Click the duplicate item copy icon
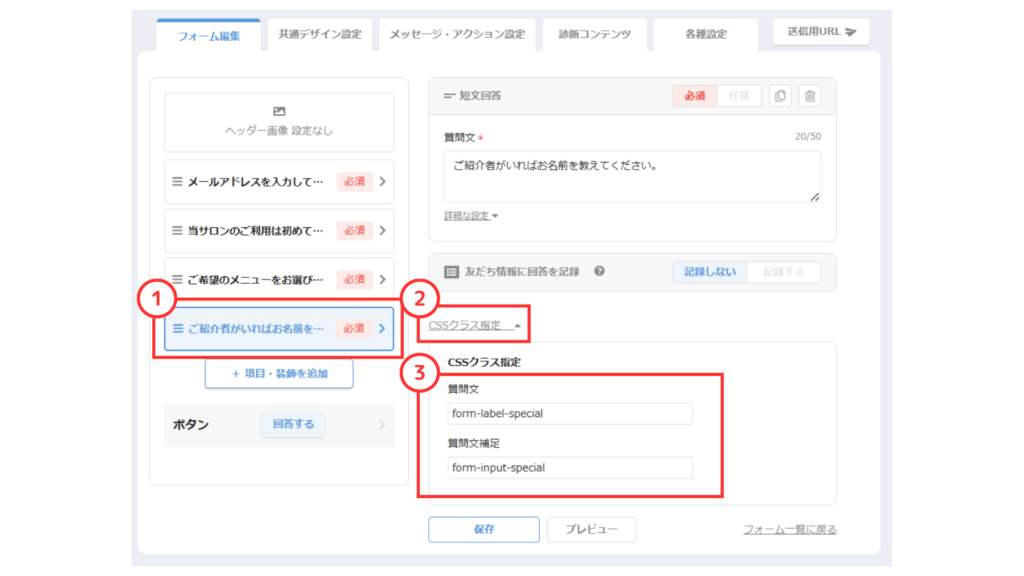Screen dimensions: 1024x576 781,96
